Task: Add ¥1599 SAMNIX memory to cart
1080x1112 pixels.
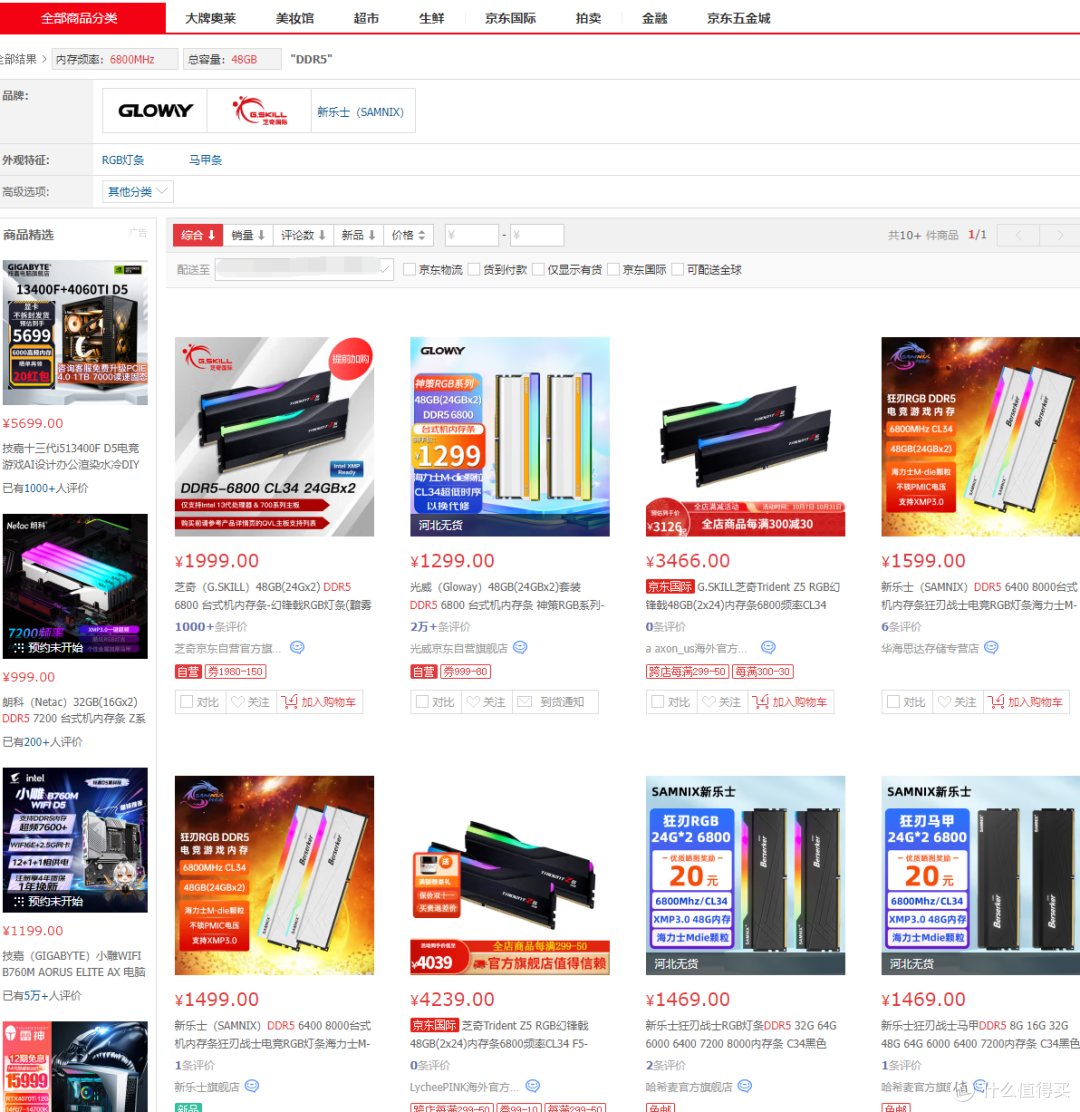Action: click(x=1025, y=701)
